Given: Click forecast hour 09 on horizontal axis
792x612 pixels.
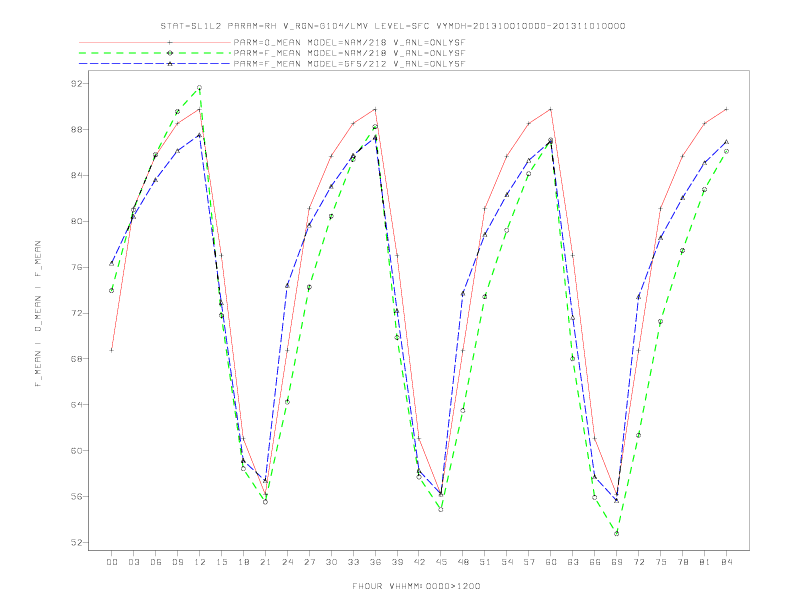Looking at the screenshot, I should [x=177, y=562].
